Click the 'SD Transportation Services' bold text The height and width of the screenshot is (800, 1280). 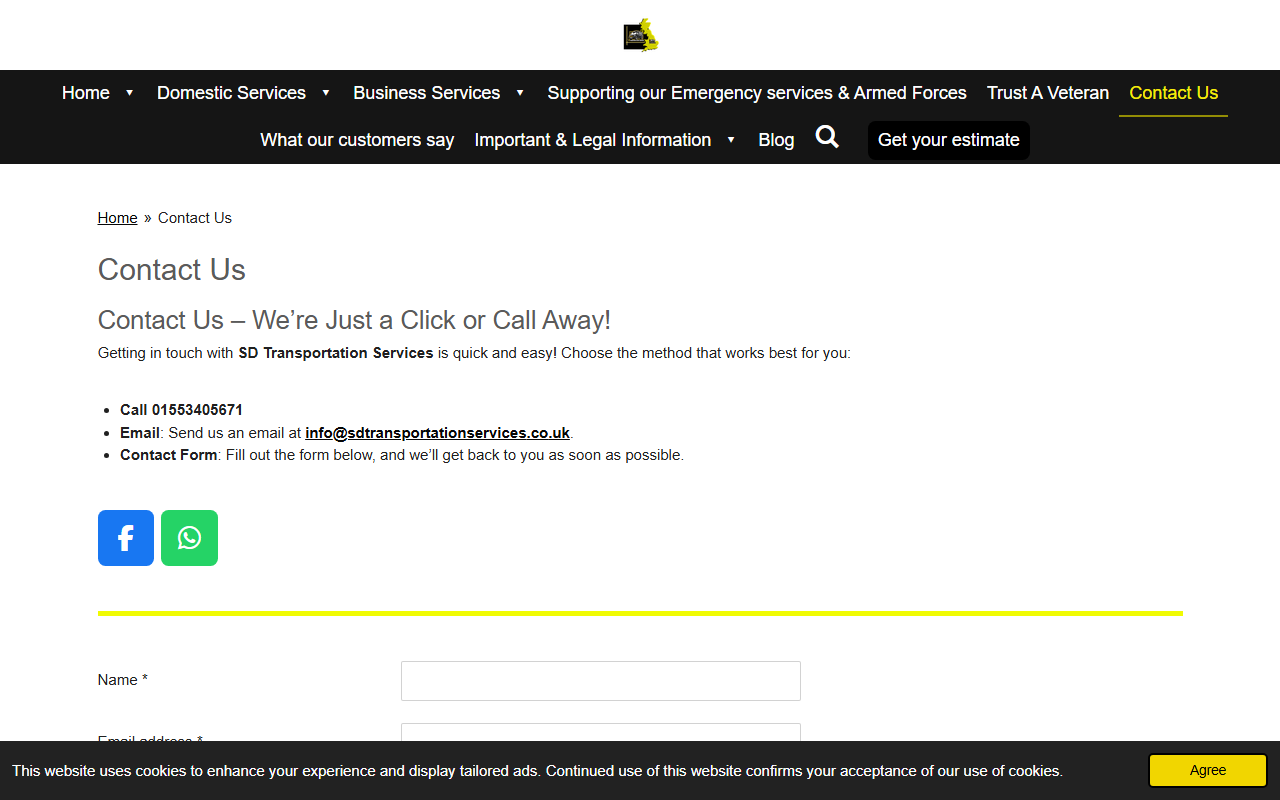click(336, 353)
